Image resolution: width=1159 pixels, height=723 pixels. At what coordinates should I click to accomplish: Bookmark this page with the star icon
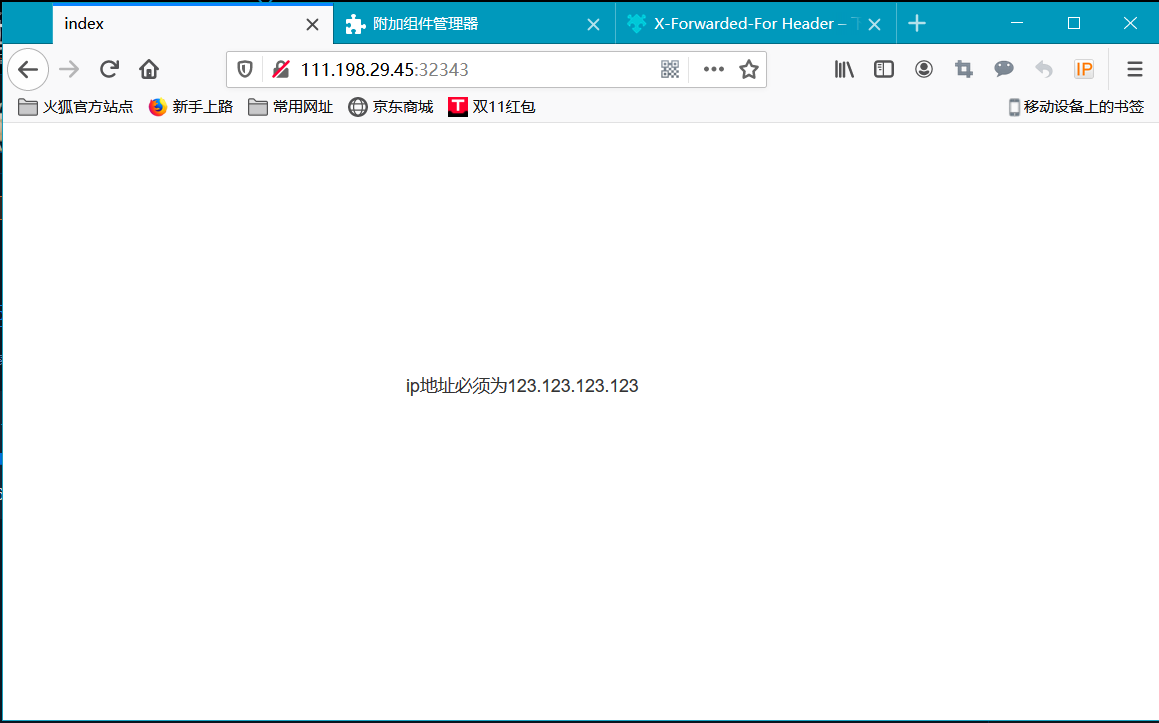[749, 69]
